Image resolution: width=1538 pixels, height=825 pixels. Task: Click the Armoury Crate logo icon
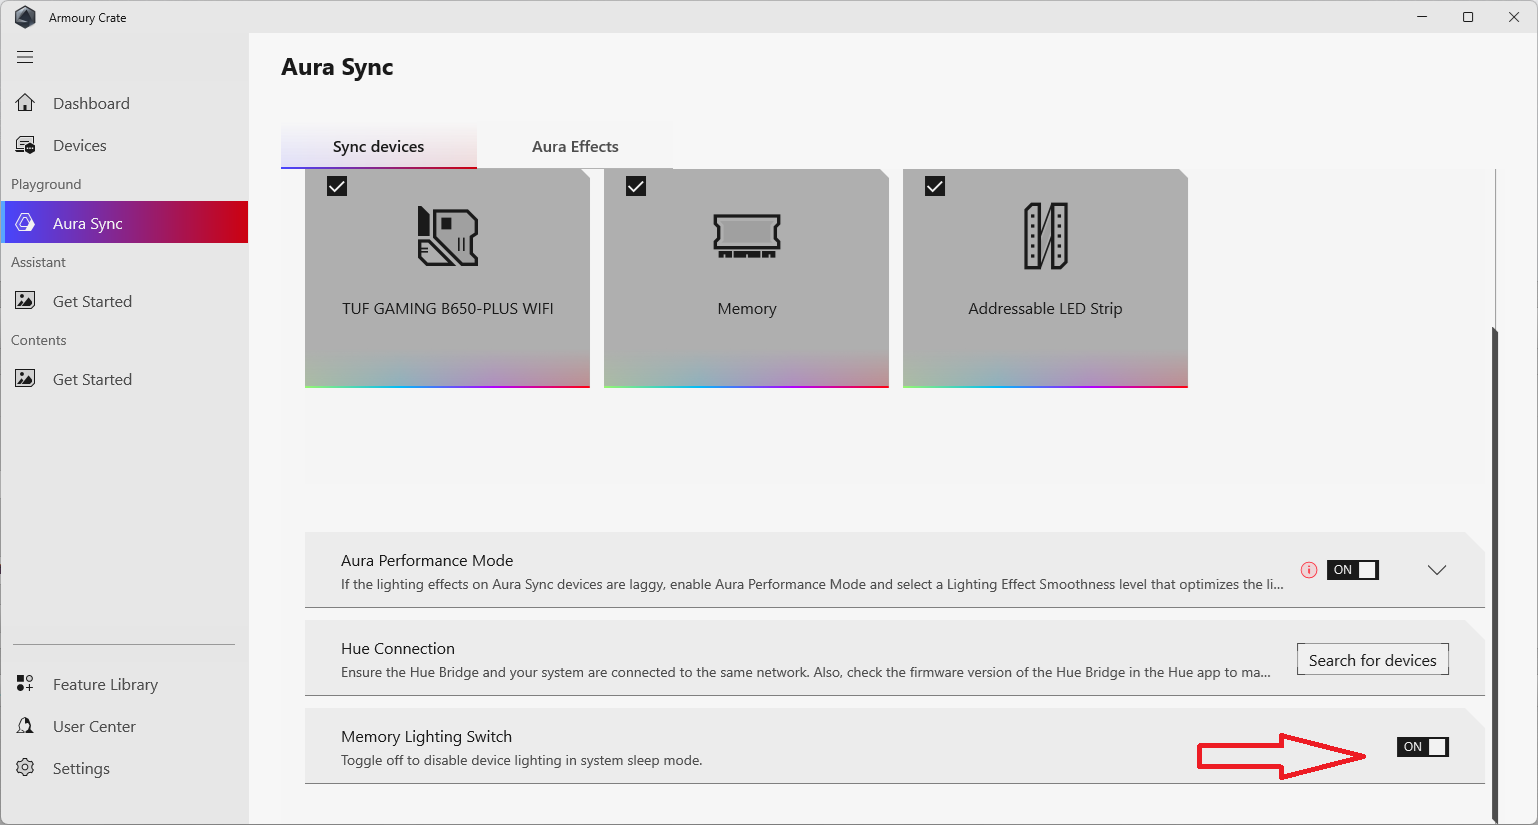25,17
